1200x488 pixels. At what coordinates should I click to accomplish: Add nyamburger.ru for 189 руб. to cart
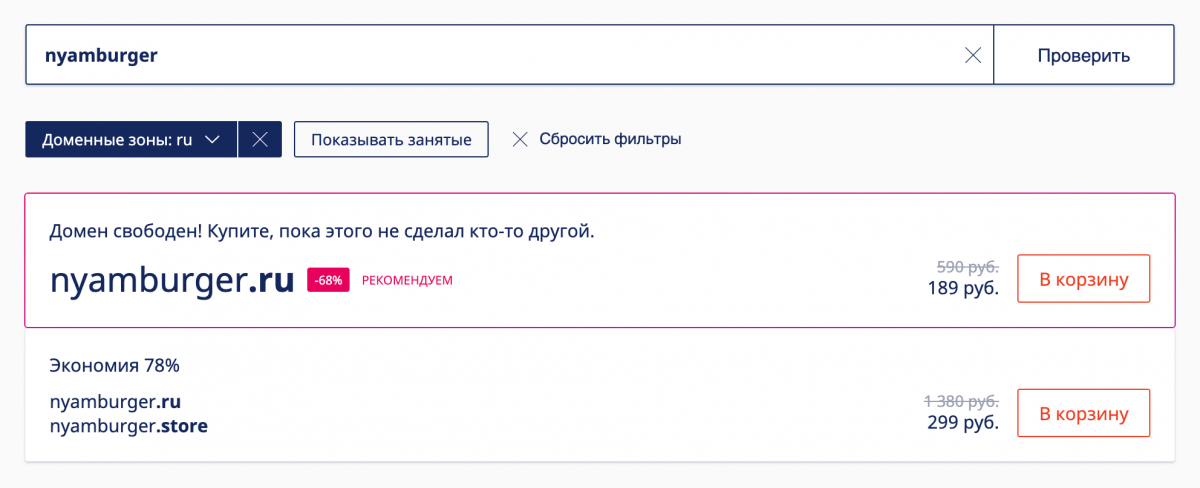(1083, 279)
